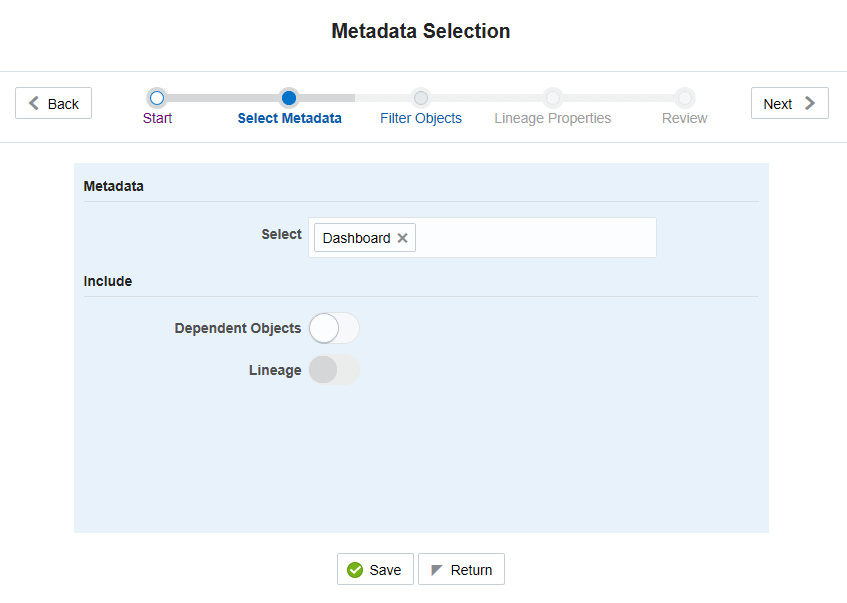This screenshot has width=847, height=603.
Task: Remove the Dashboard tag using its X
Action: [x=402, y=238]
